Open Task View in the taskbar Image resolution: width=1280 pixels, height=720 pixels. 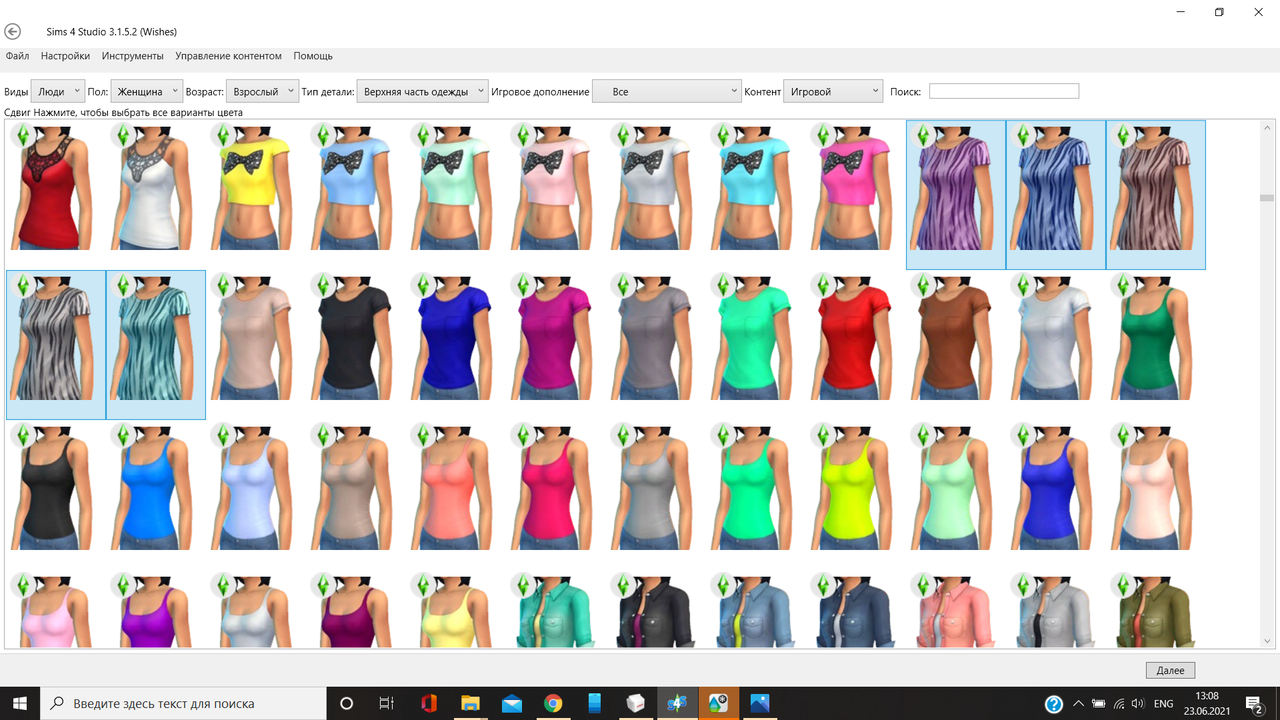click(x=387, y=703)
